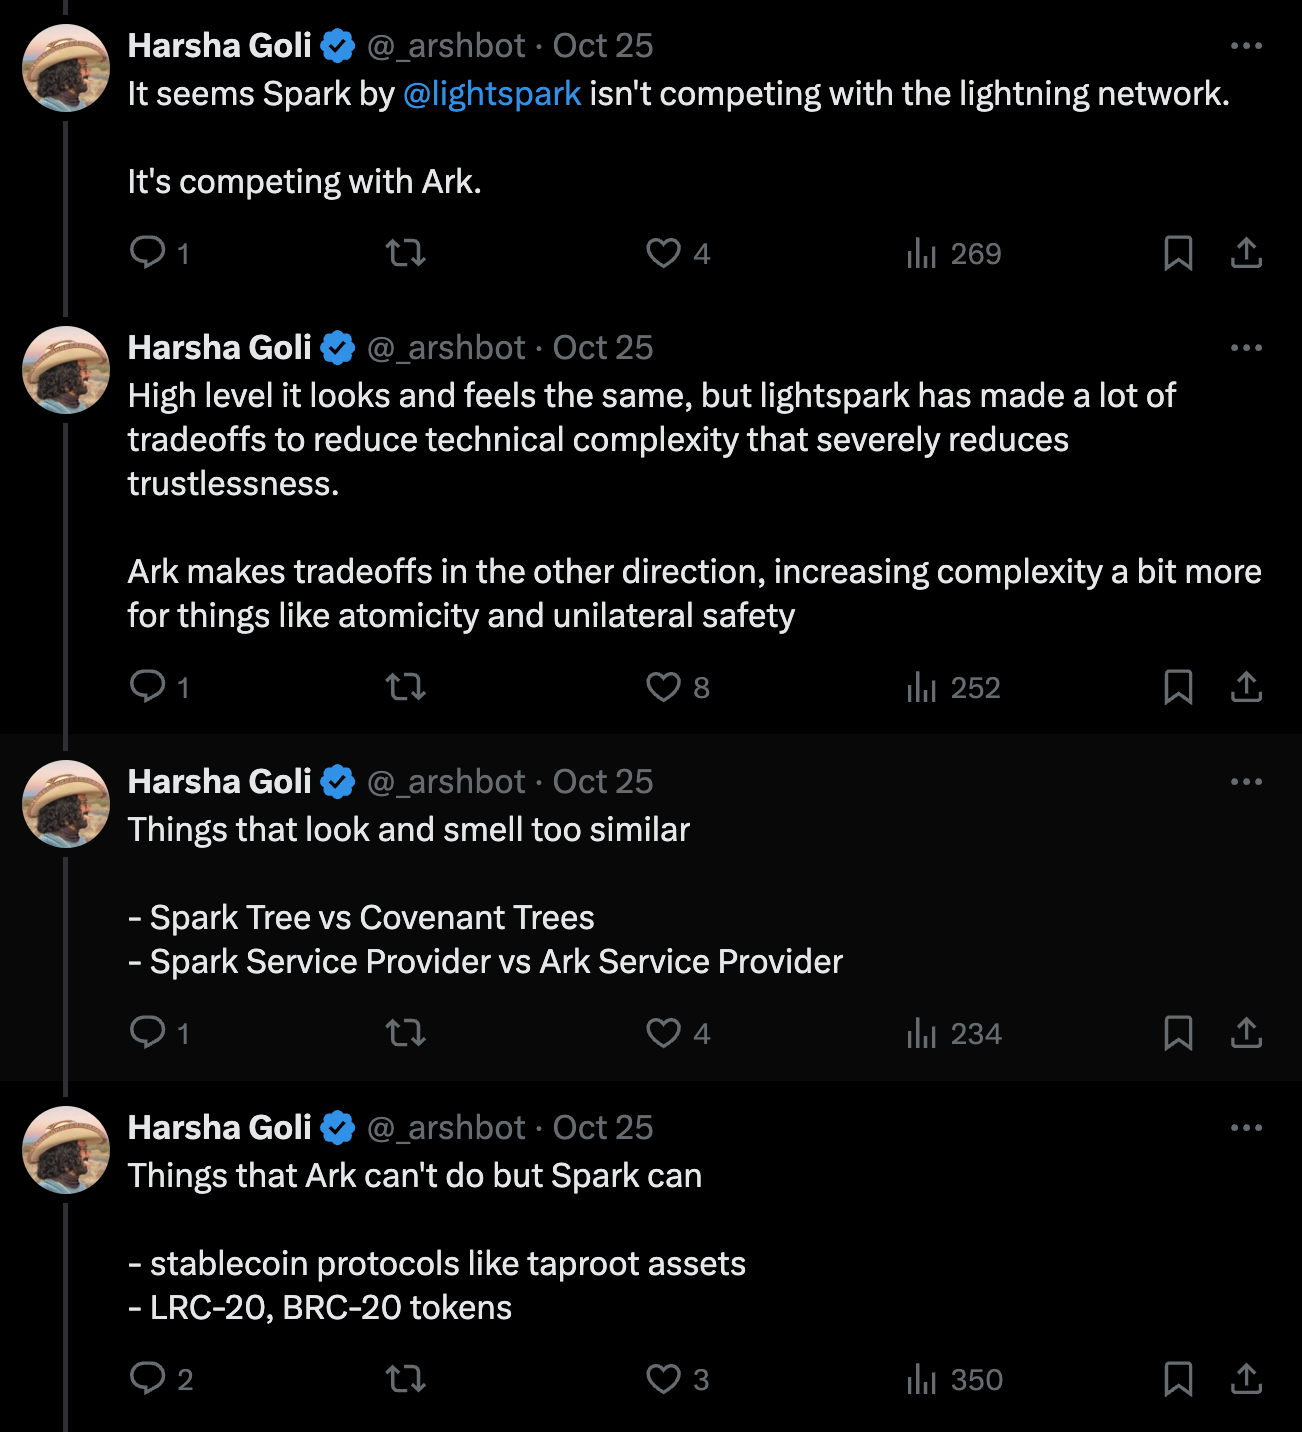
Task: Open more options on the Covenant Trees tweet
Action: coord(1246,782)
